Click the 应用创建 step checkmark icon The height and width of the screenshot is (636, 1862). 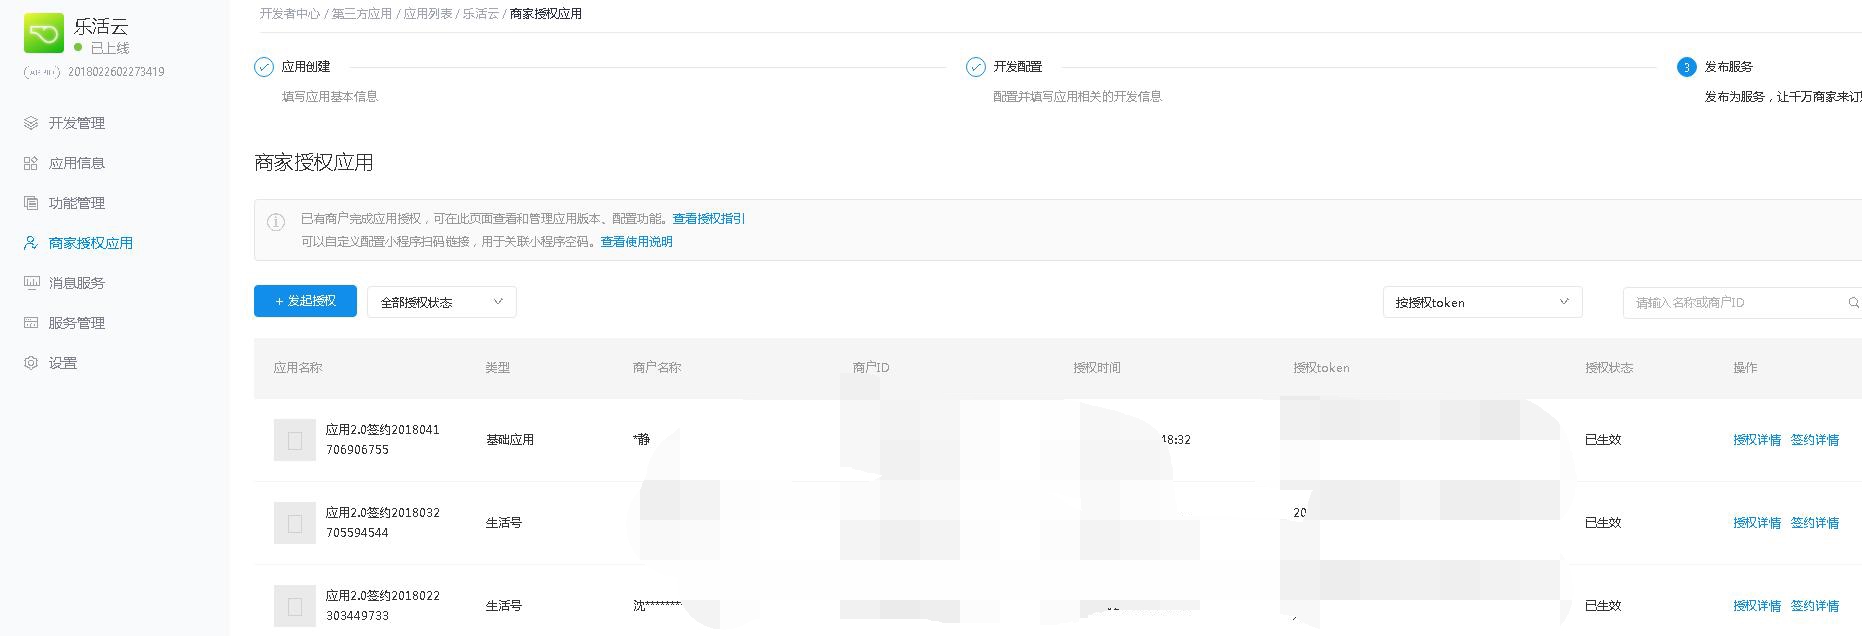click(264, 67)
